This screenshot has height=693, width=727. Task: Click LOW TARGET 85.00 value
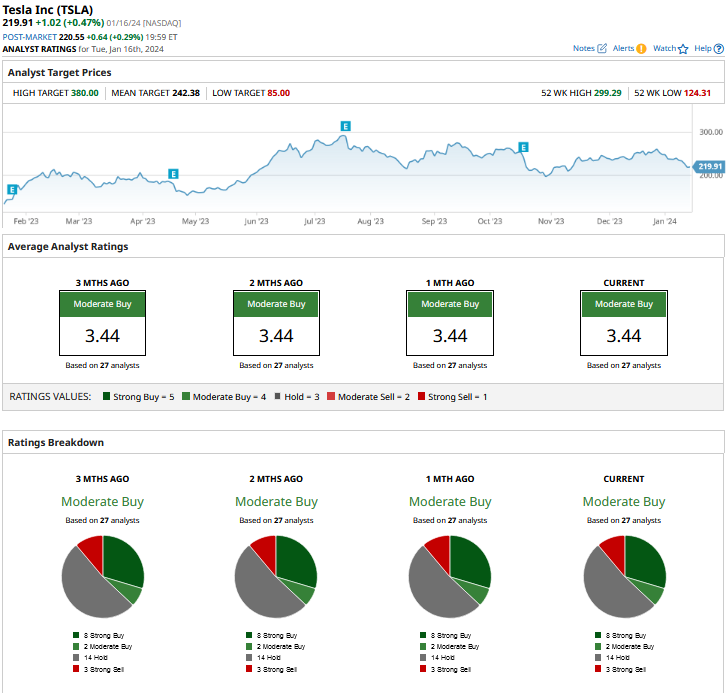[279, 93]
